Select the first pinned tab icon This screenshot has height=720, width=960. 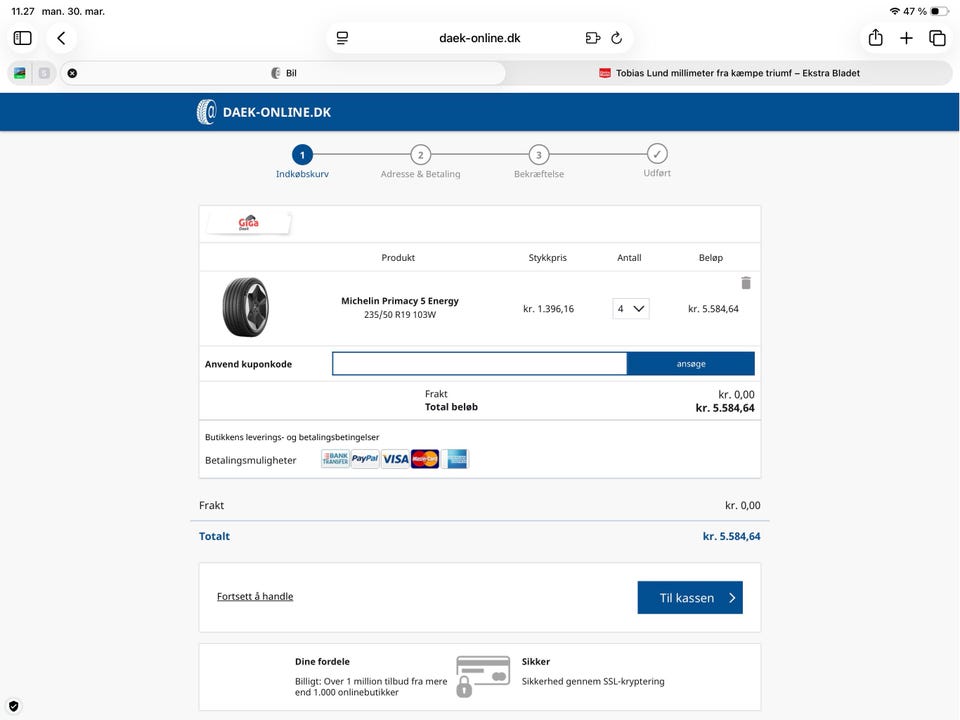(x=20, y=73)
